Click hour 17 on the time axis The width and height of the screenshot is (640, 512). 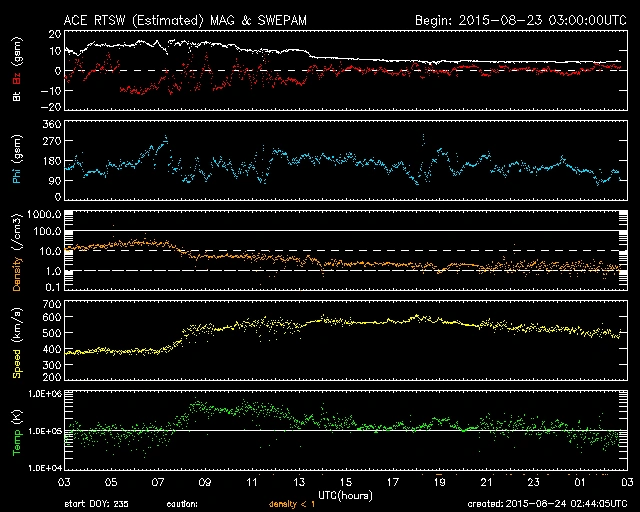pyautogui.click(x=392, y=482)
